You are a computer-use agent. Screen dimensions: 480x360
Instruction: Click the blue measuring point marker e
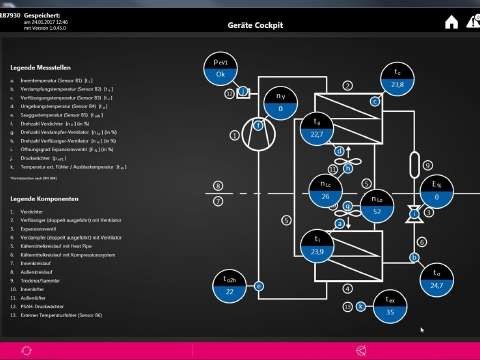coord(259,286)
